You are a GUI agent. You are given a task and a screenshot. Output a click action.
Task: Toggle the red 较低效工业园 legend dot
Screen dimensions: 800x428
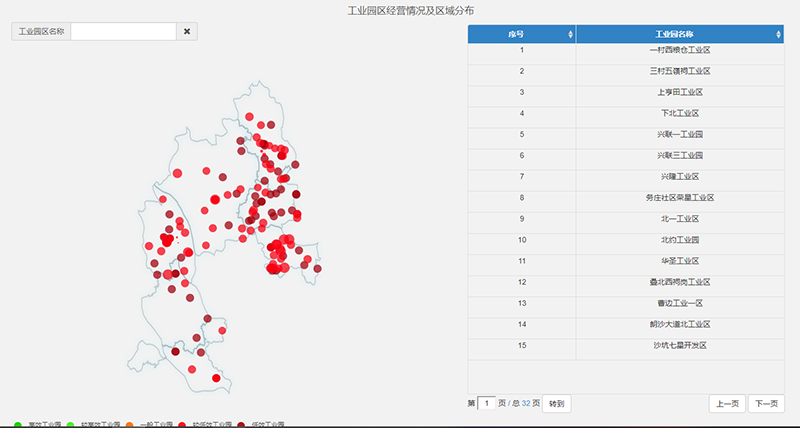point(182,425)
